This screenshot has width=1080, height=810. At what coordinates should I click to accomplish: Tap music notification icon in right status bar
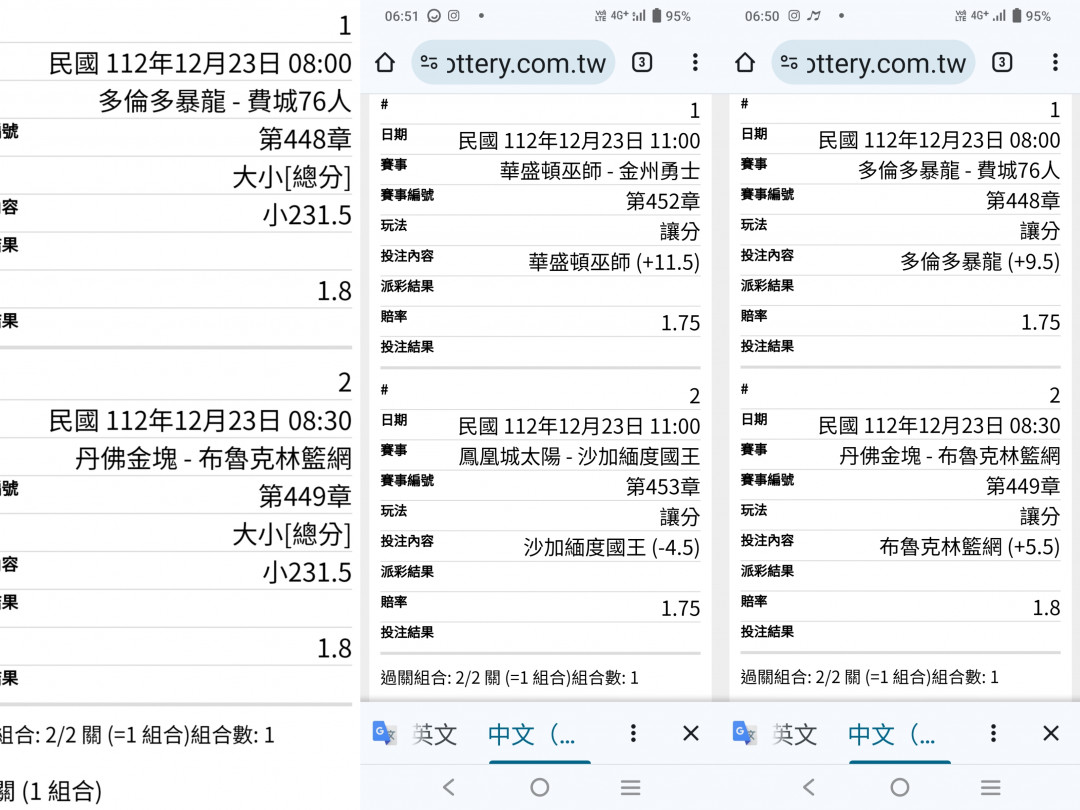click(x=814, y=15)
